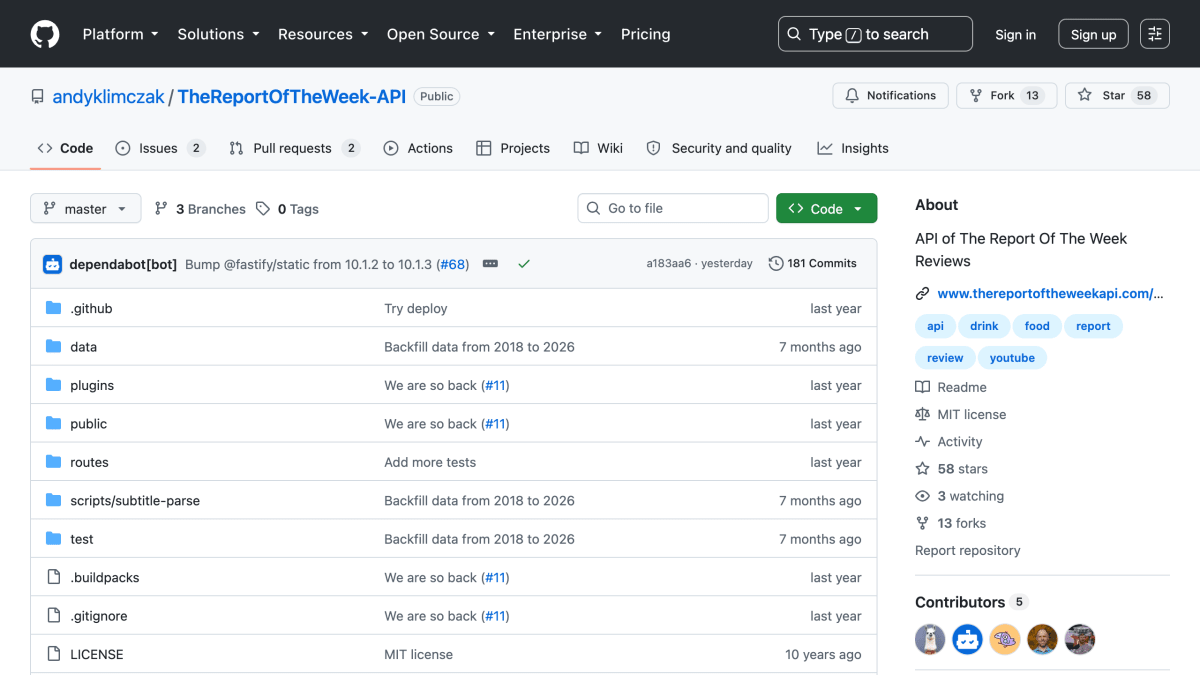Click the Notifications bell button
1200x675 pixels.
pyautogui.click(x=890, y=96)
